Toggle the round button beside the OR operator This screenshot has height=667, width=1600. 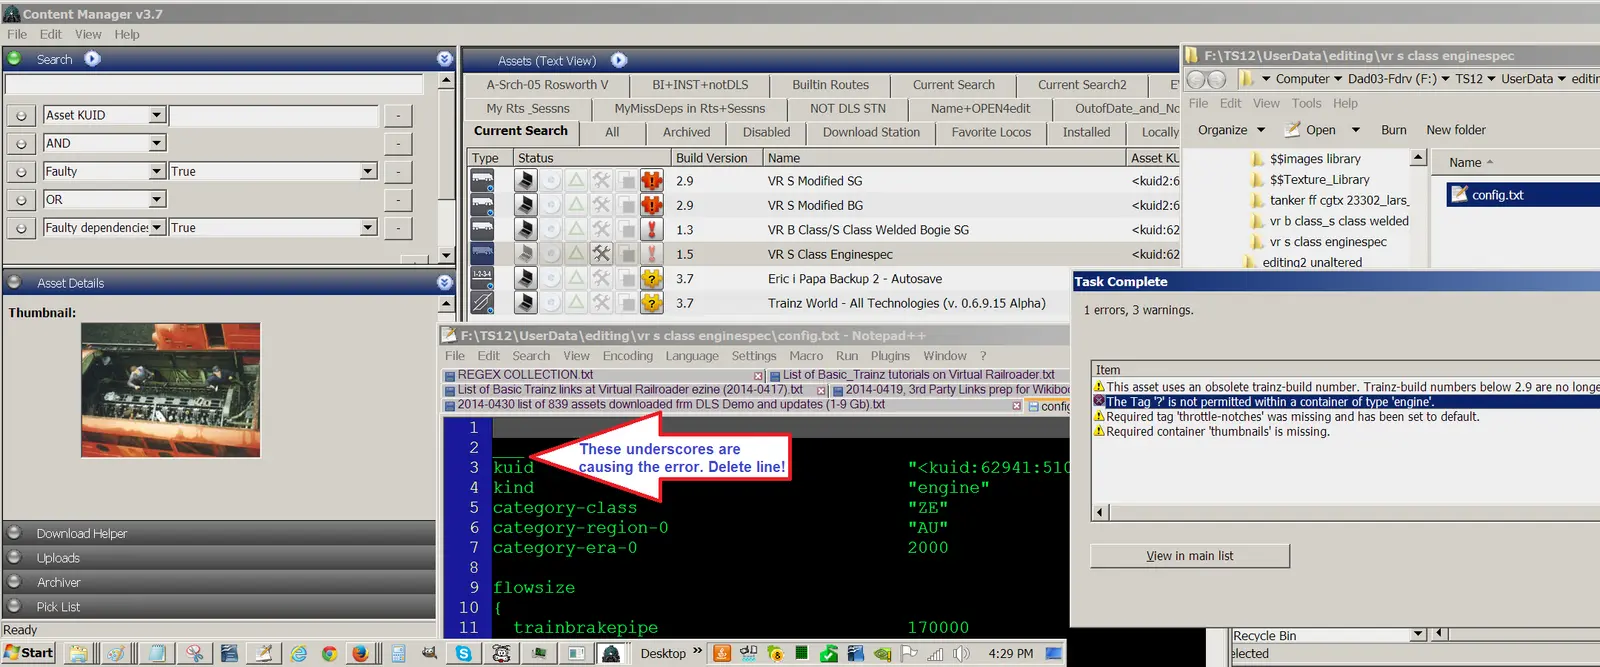[21, 200]
